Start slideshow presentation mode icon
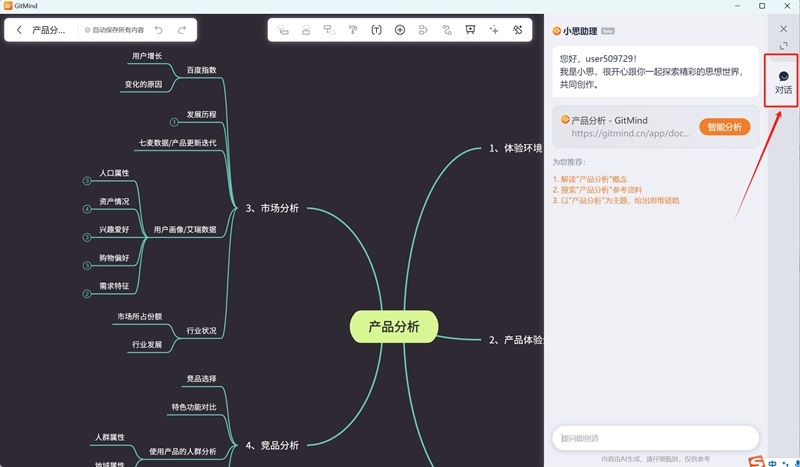Image resolution: width=800 pixels, height=467 pixels. pyautogui.click(x=470, y=30)
